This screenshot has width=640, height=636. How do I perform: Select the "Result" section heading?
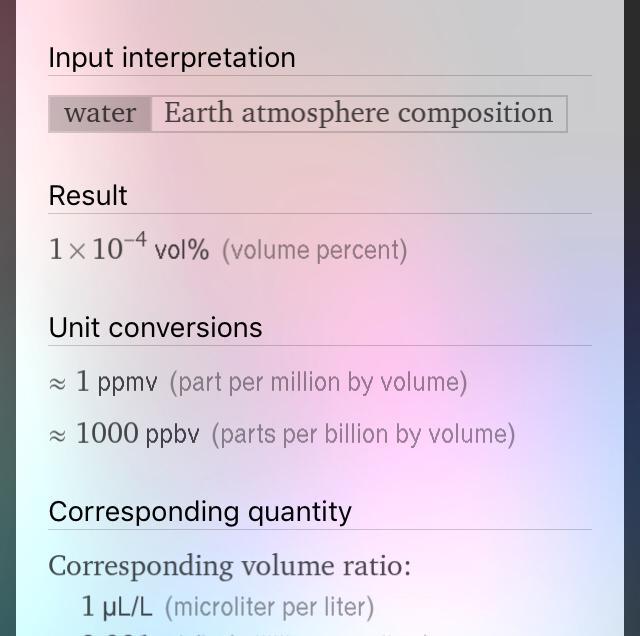[88, 195]
